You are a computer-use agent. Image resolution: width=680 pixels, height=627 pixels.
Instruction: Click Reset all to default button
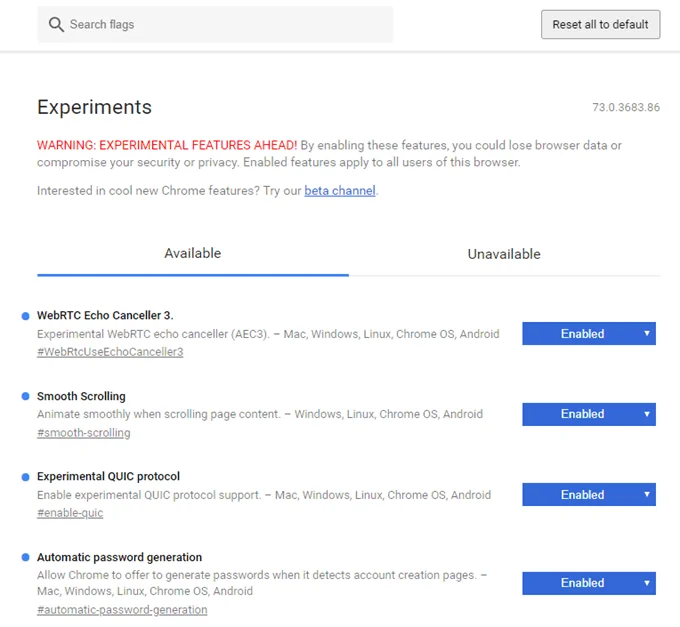click(x=600, y=24)
